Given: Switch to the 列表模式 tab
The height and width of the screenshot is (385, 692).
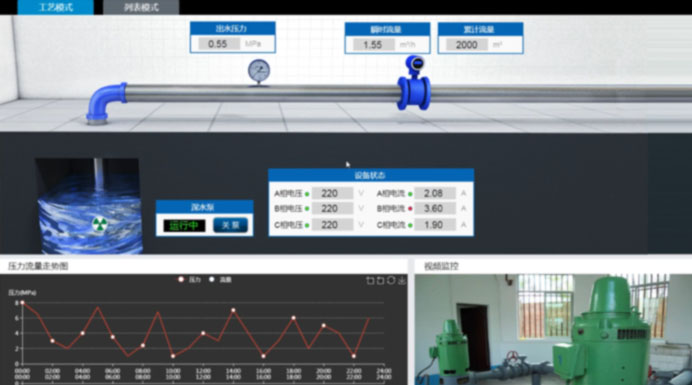Looking at the screenshot, I should point(141,7).
